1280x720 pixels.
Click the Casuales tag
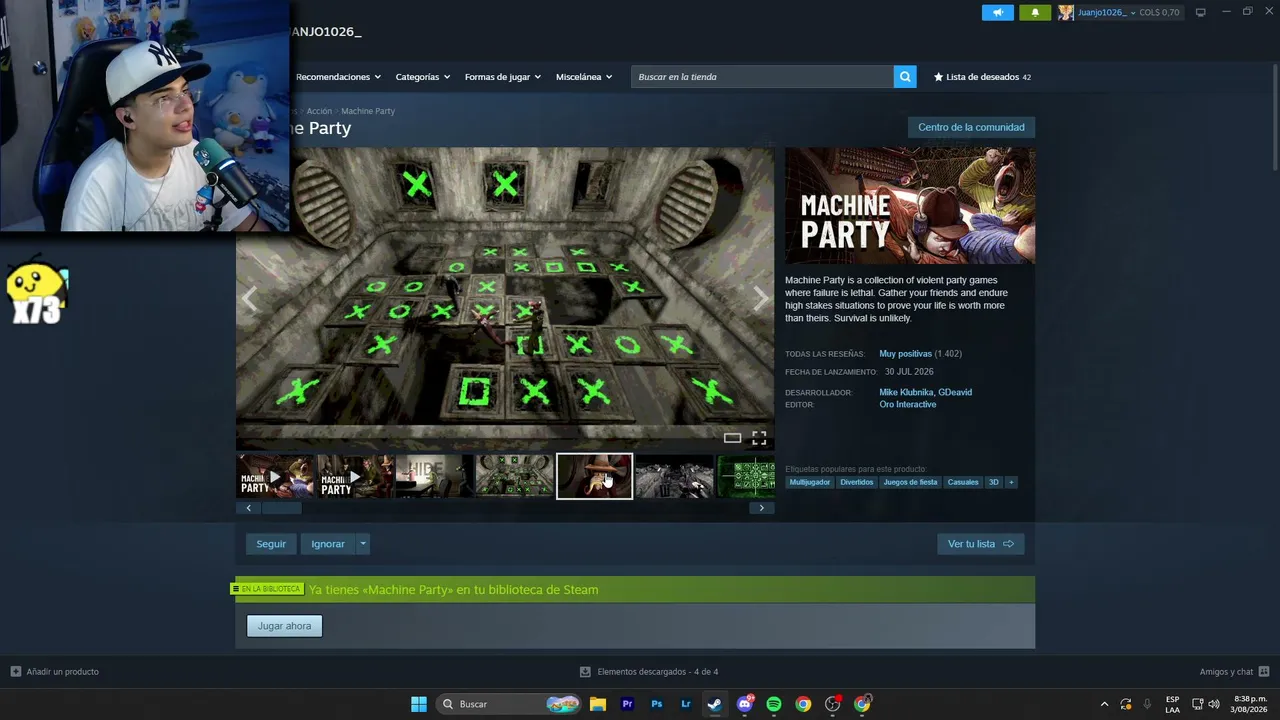[963, 482]
